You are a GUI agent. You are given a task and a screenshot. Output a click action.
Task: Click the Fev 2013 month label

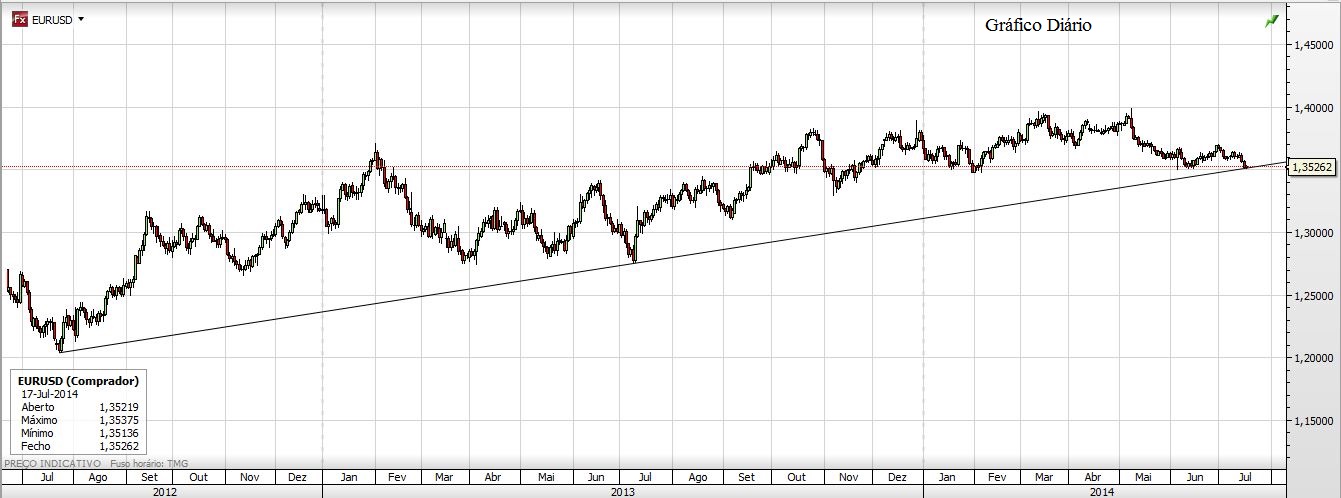click(396, 477)
